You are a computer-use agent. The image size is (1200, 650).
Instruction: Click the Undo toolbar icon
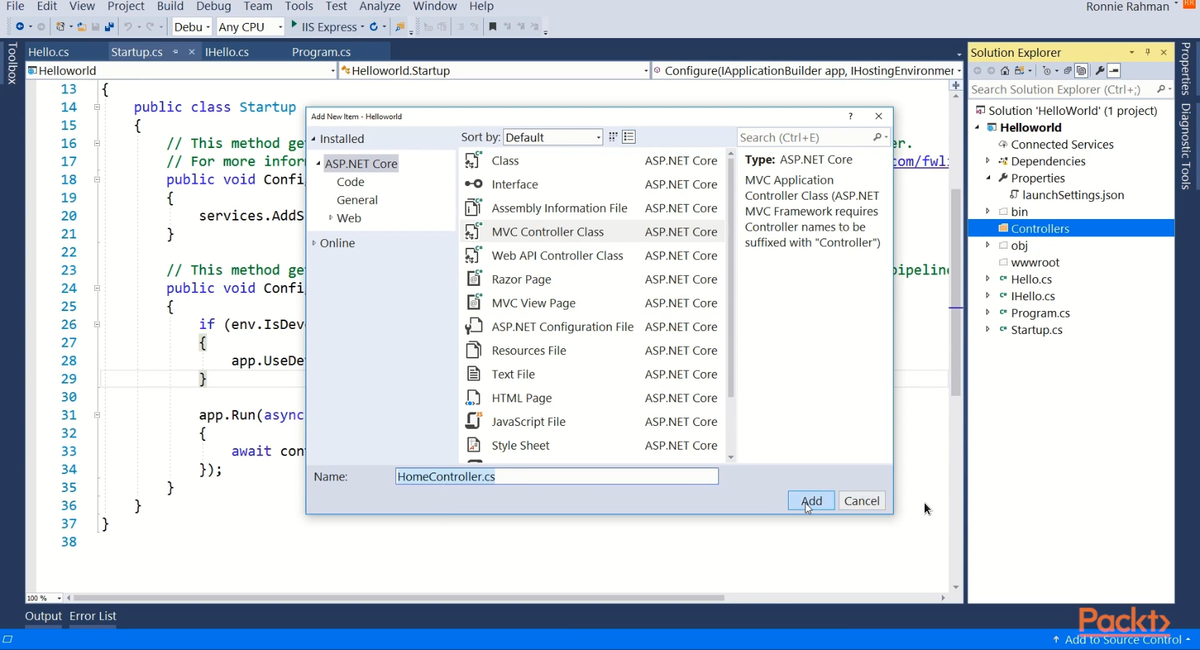pyautogui.click(x=128, y=27)
